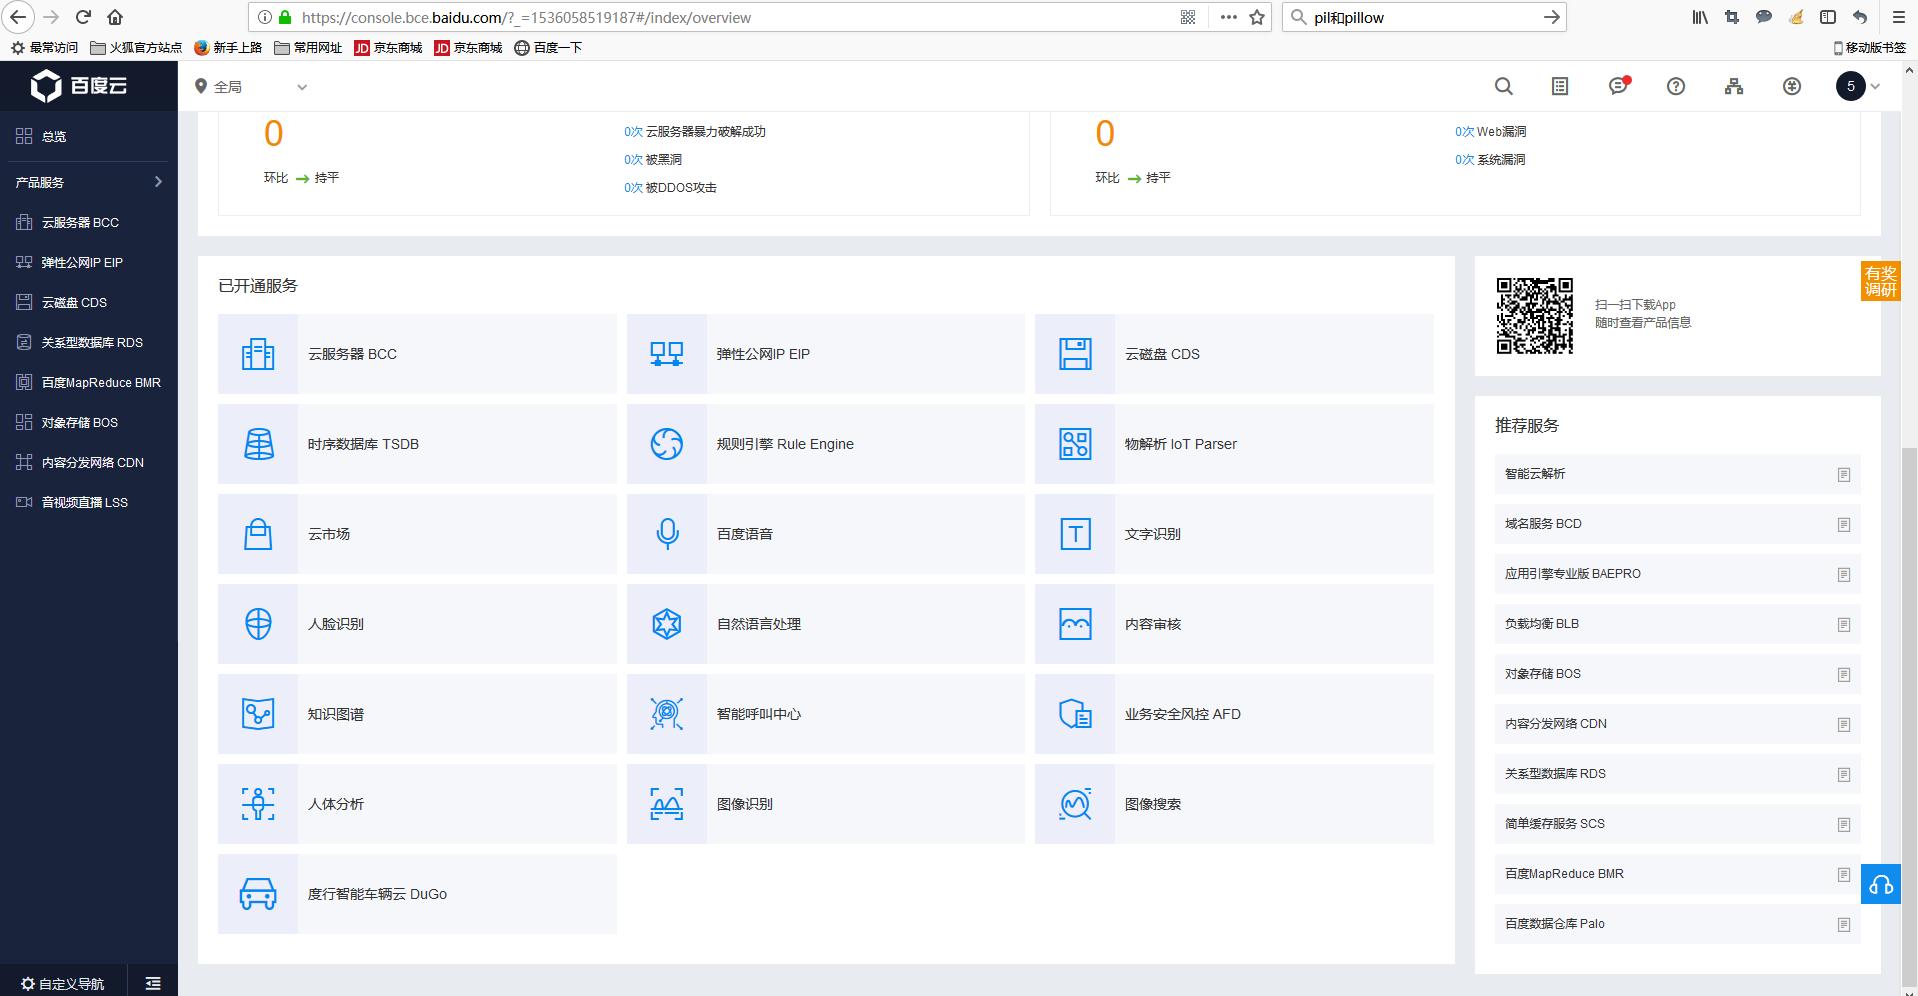Open the 度行智能车辆云 DuGo car icon
Viewport: 1918px width, 996px height.
[x=258, y=894]
